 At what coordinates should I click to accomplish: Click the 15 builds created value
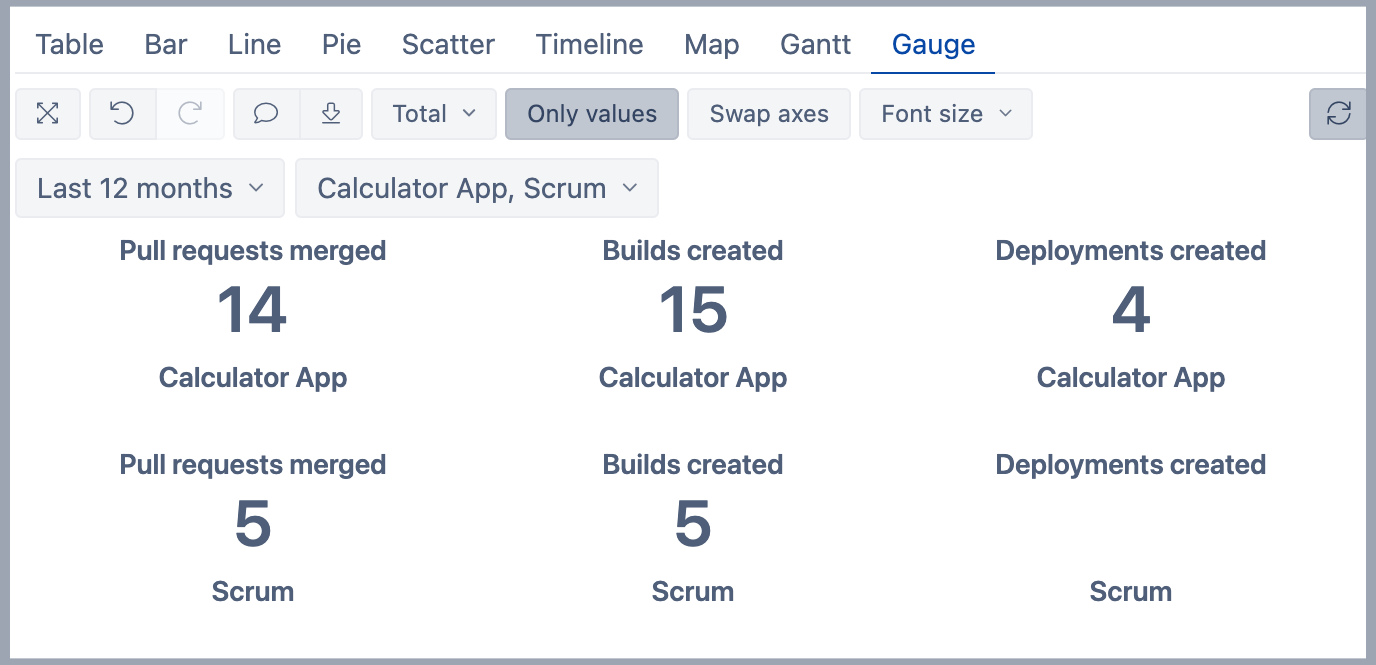coord(692,310)
